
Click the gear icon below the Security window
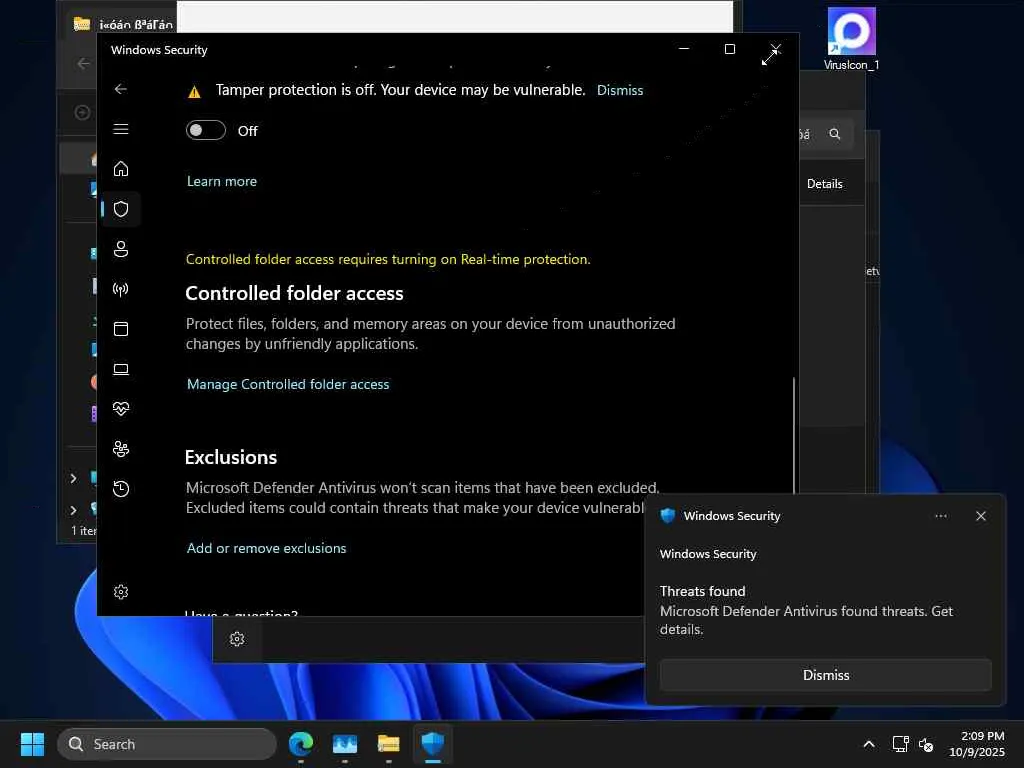pos(237,639)
